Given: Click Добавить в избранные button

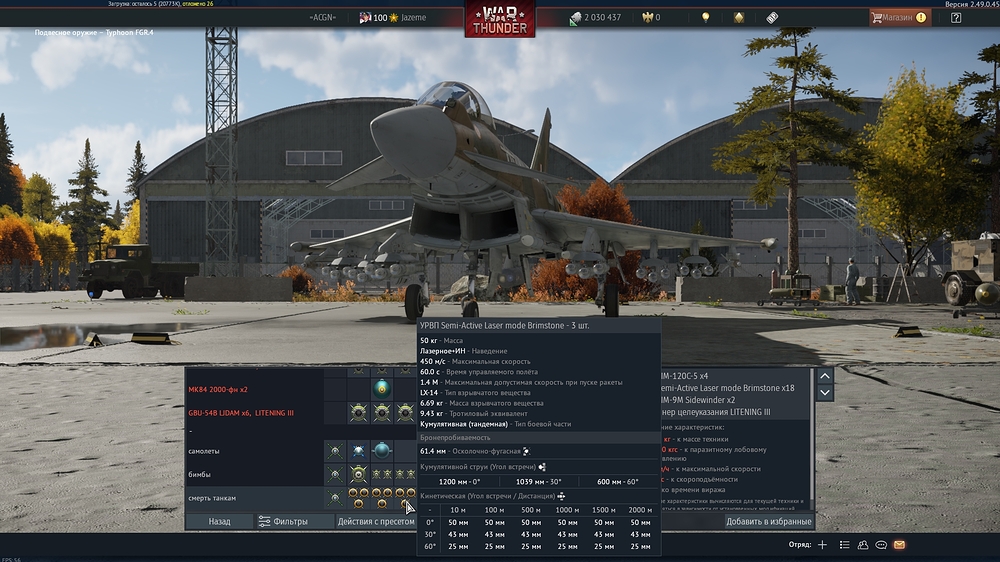Looking at the screenshot, I should click(768, 521).
